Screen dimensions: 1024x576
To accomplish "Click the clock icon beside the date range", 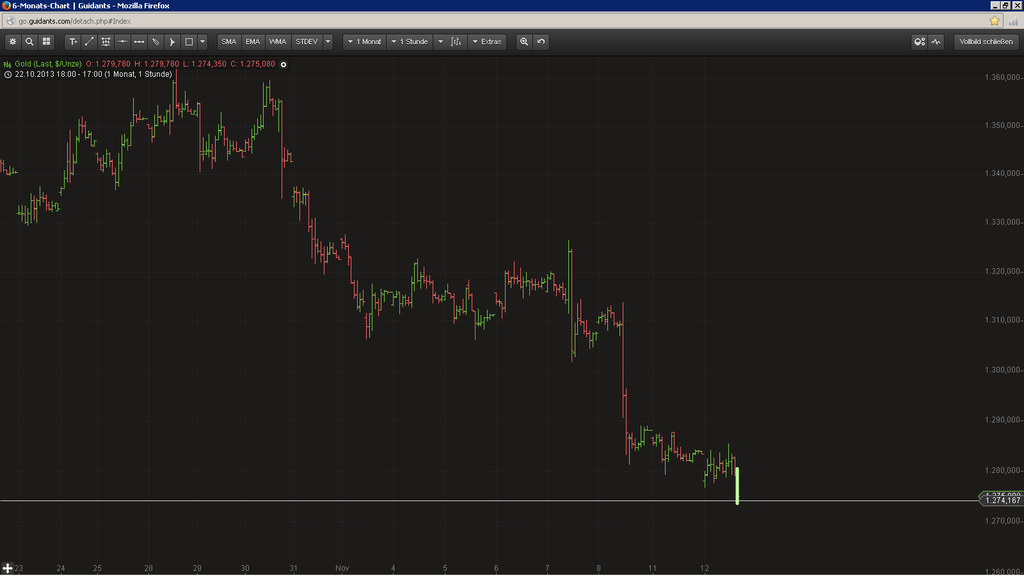I will click(x=8, y=74).
